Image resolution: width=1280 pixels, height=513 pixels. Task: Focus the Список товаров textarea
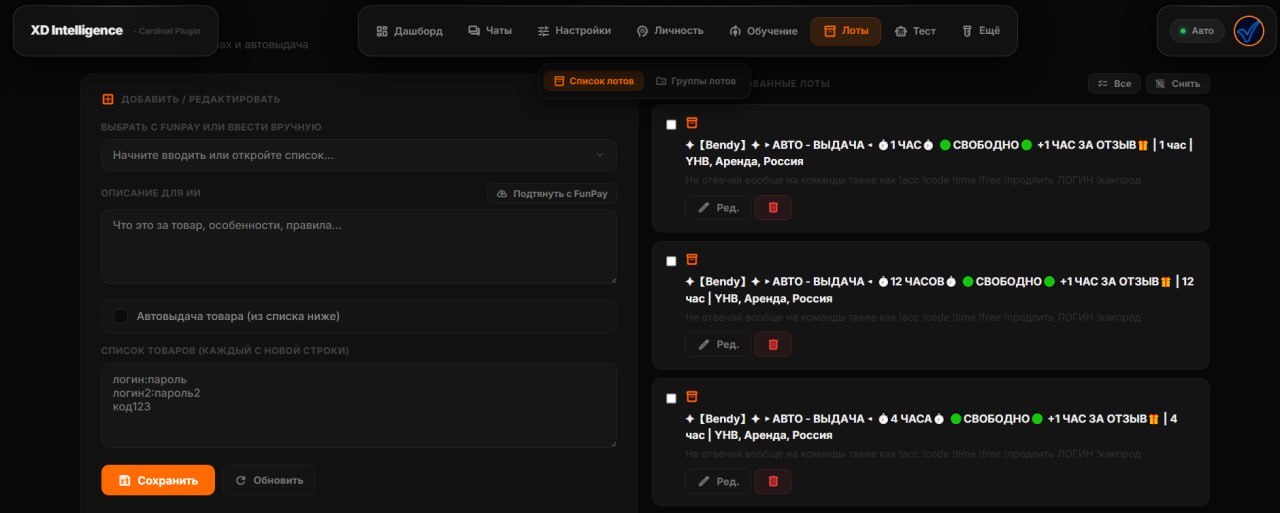coord(359,405)
